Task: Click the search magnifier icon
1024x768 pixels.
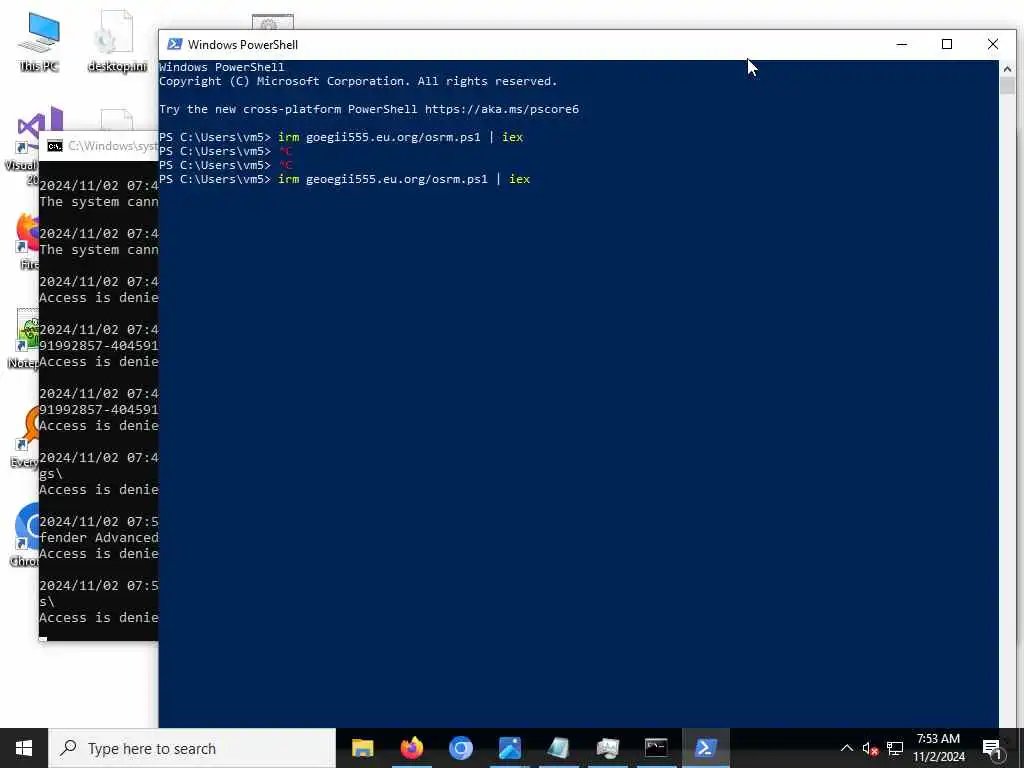Action: pyautogui.click(x=68, y=748)
